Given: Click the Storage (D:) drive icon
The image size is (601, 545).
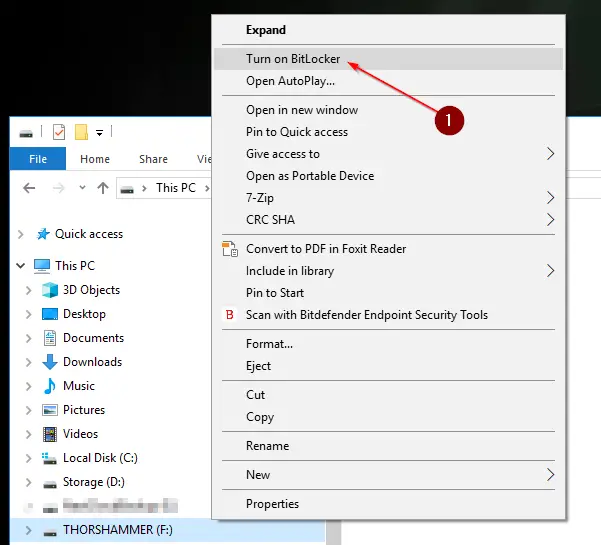Looking at the screenshot, I should 50,484.
